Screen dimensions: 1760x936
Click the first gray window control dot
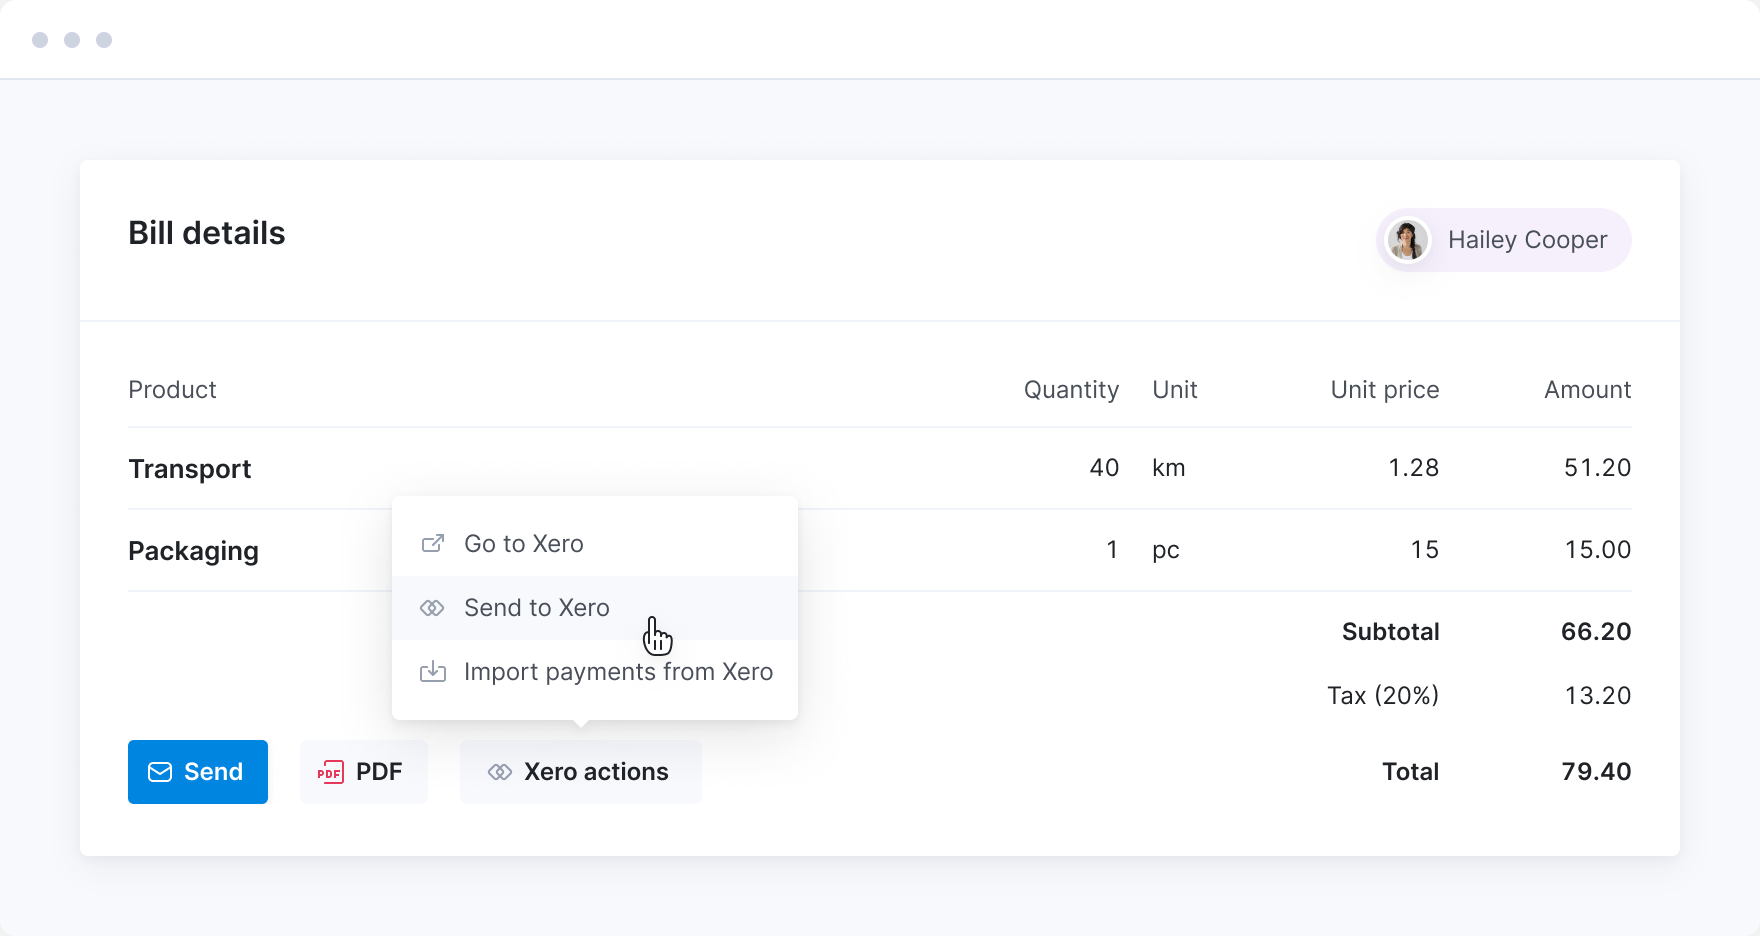click(40, 40)
